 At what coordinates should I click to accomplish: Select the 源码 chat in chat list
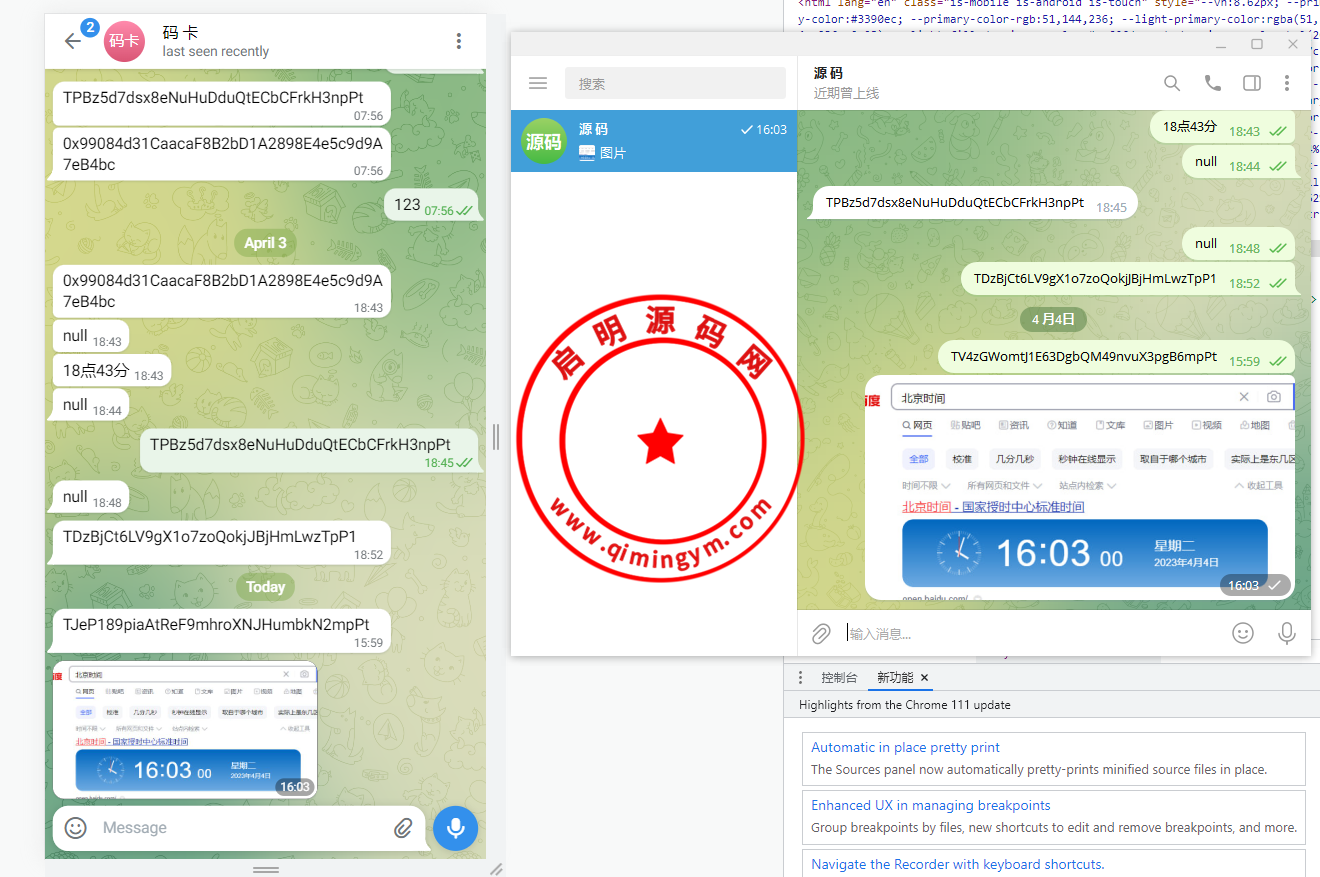pos(654,141)
